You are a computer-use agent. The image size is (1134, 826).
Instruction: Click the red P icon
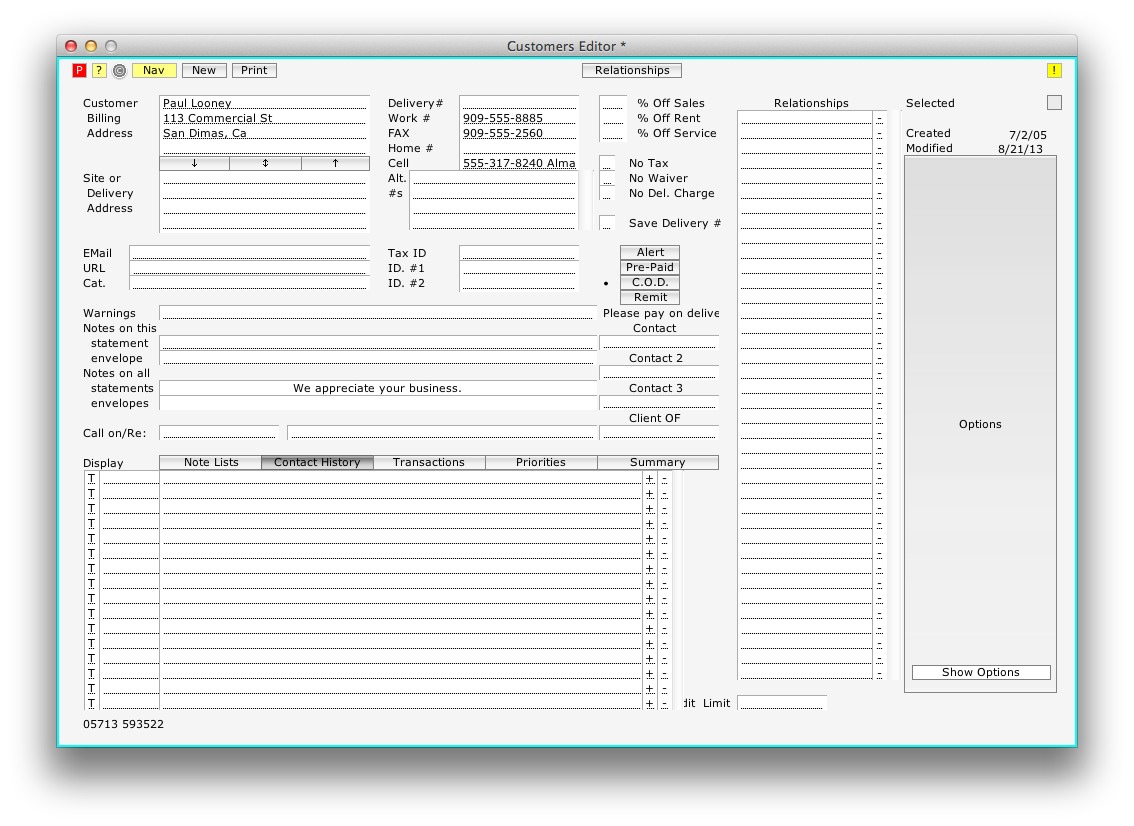tap(80, 70)
